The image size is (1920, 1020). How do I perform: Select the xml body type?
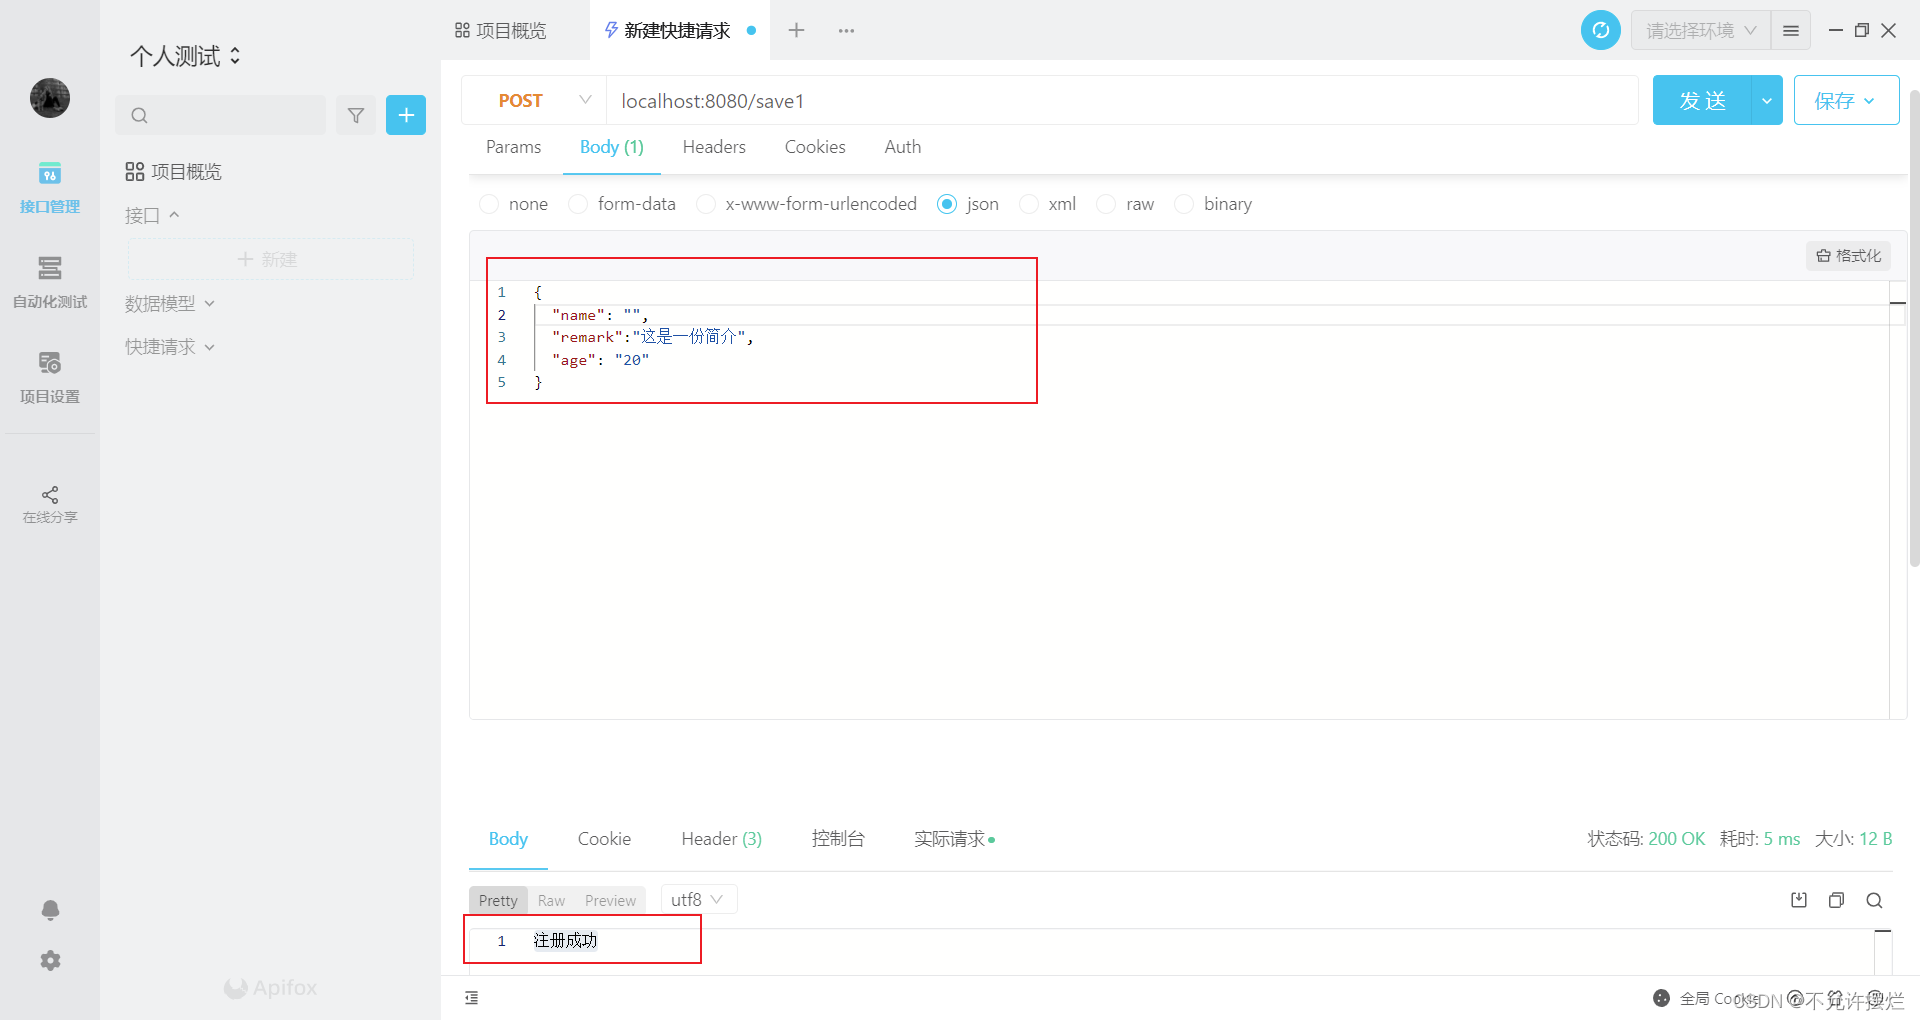click(1029, 203)
